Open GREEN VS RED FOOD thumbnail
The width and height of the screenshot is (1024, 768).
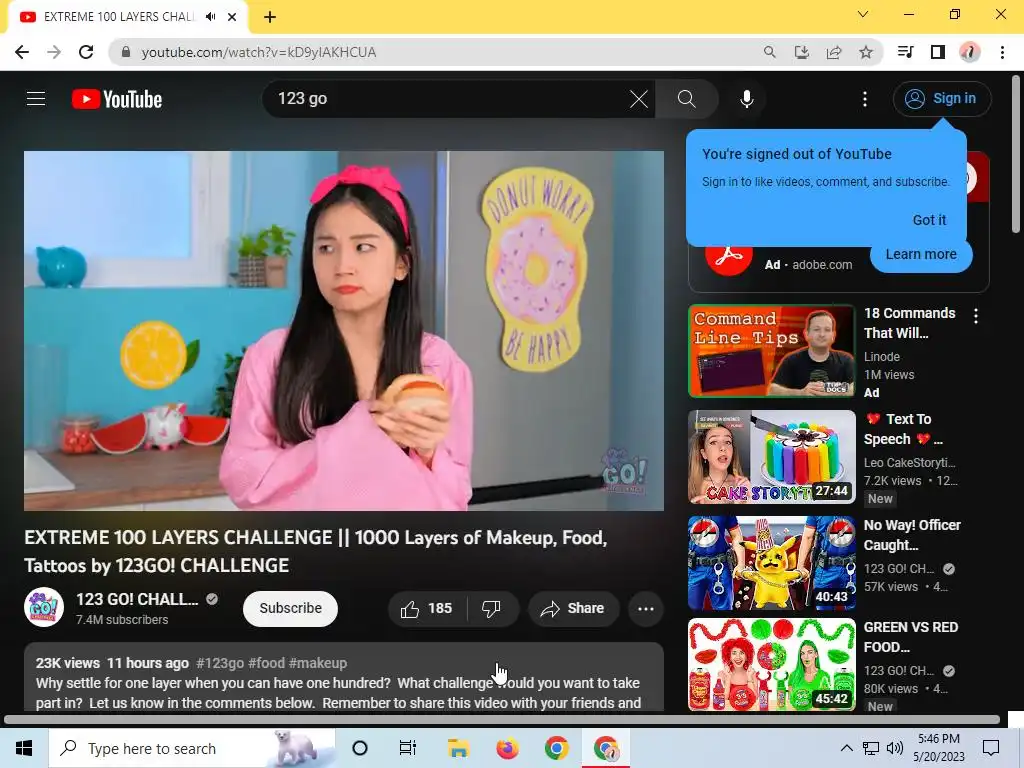(x=771, y=664)
